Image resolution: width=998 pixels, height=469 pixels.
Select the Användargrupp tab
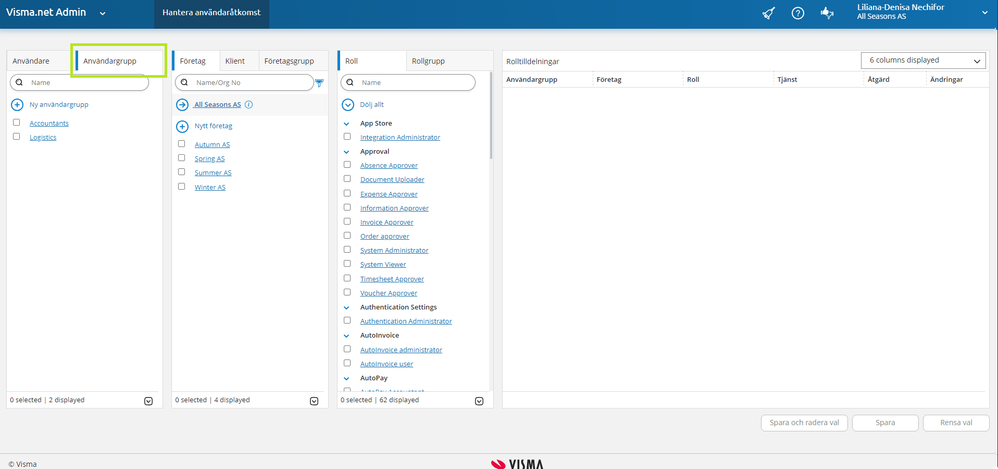119,61
